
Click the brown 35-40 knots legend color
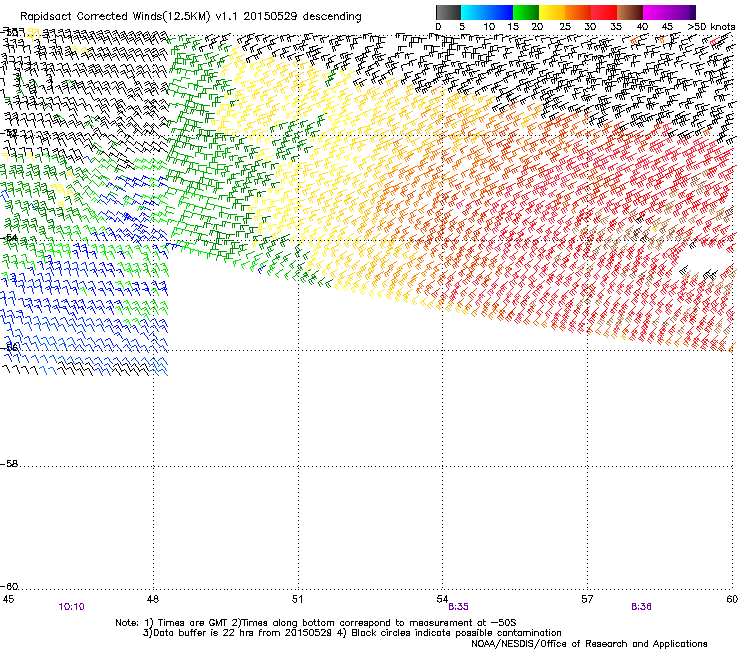pyautogui.click(x=630, y=12)
